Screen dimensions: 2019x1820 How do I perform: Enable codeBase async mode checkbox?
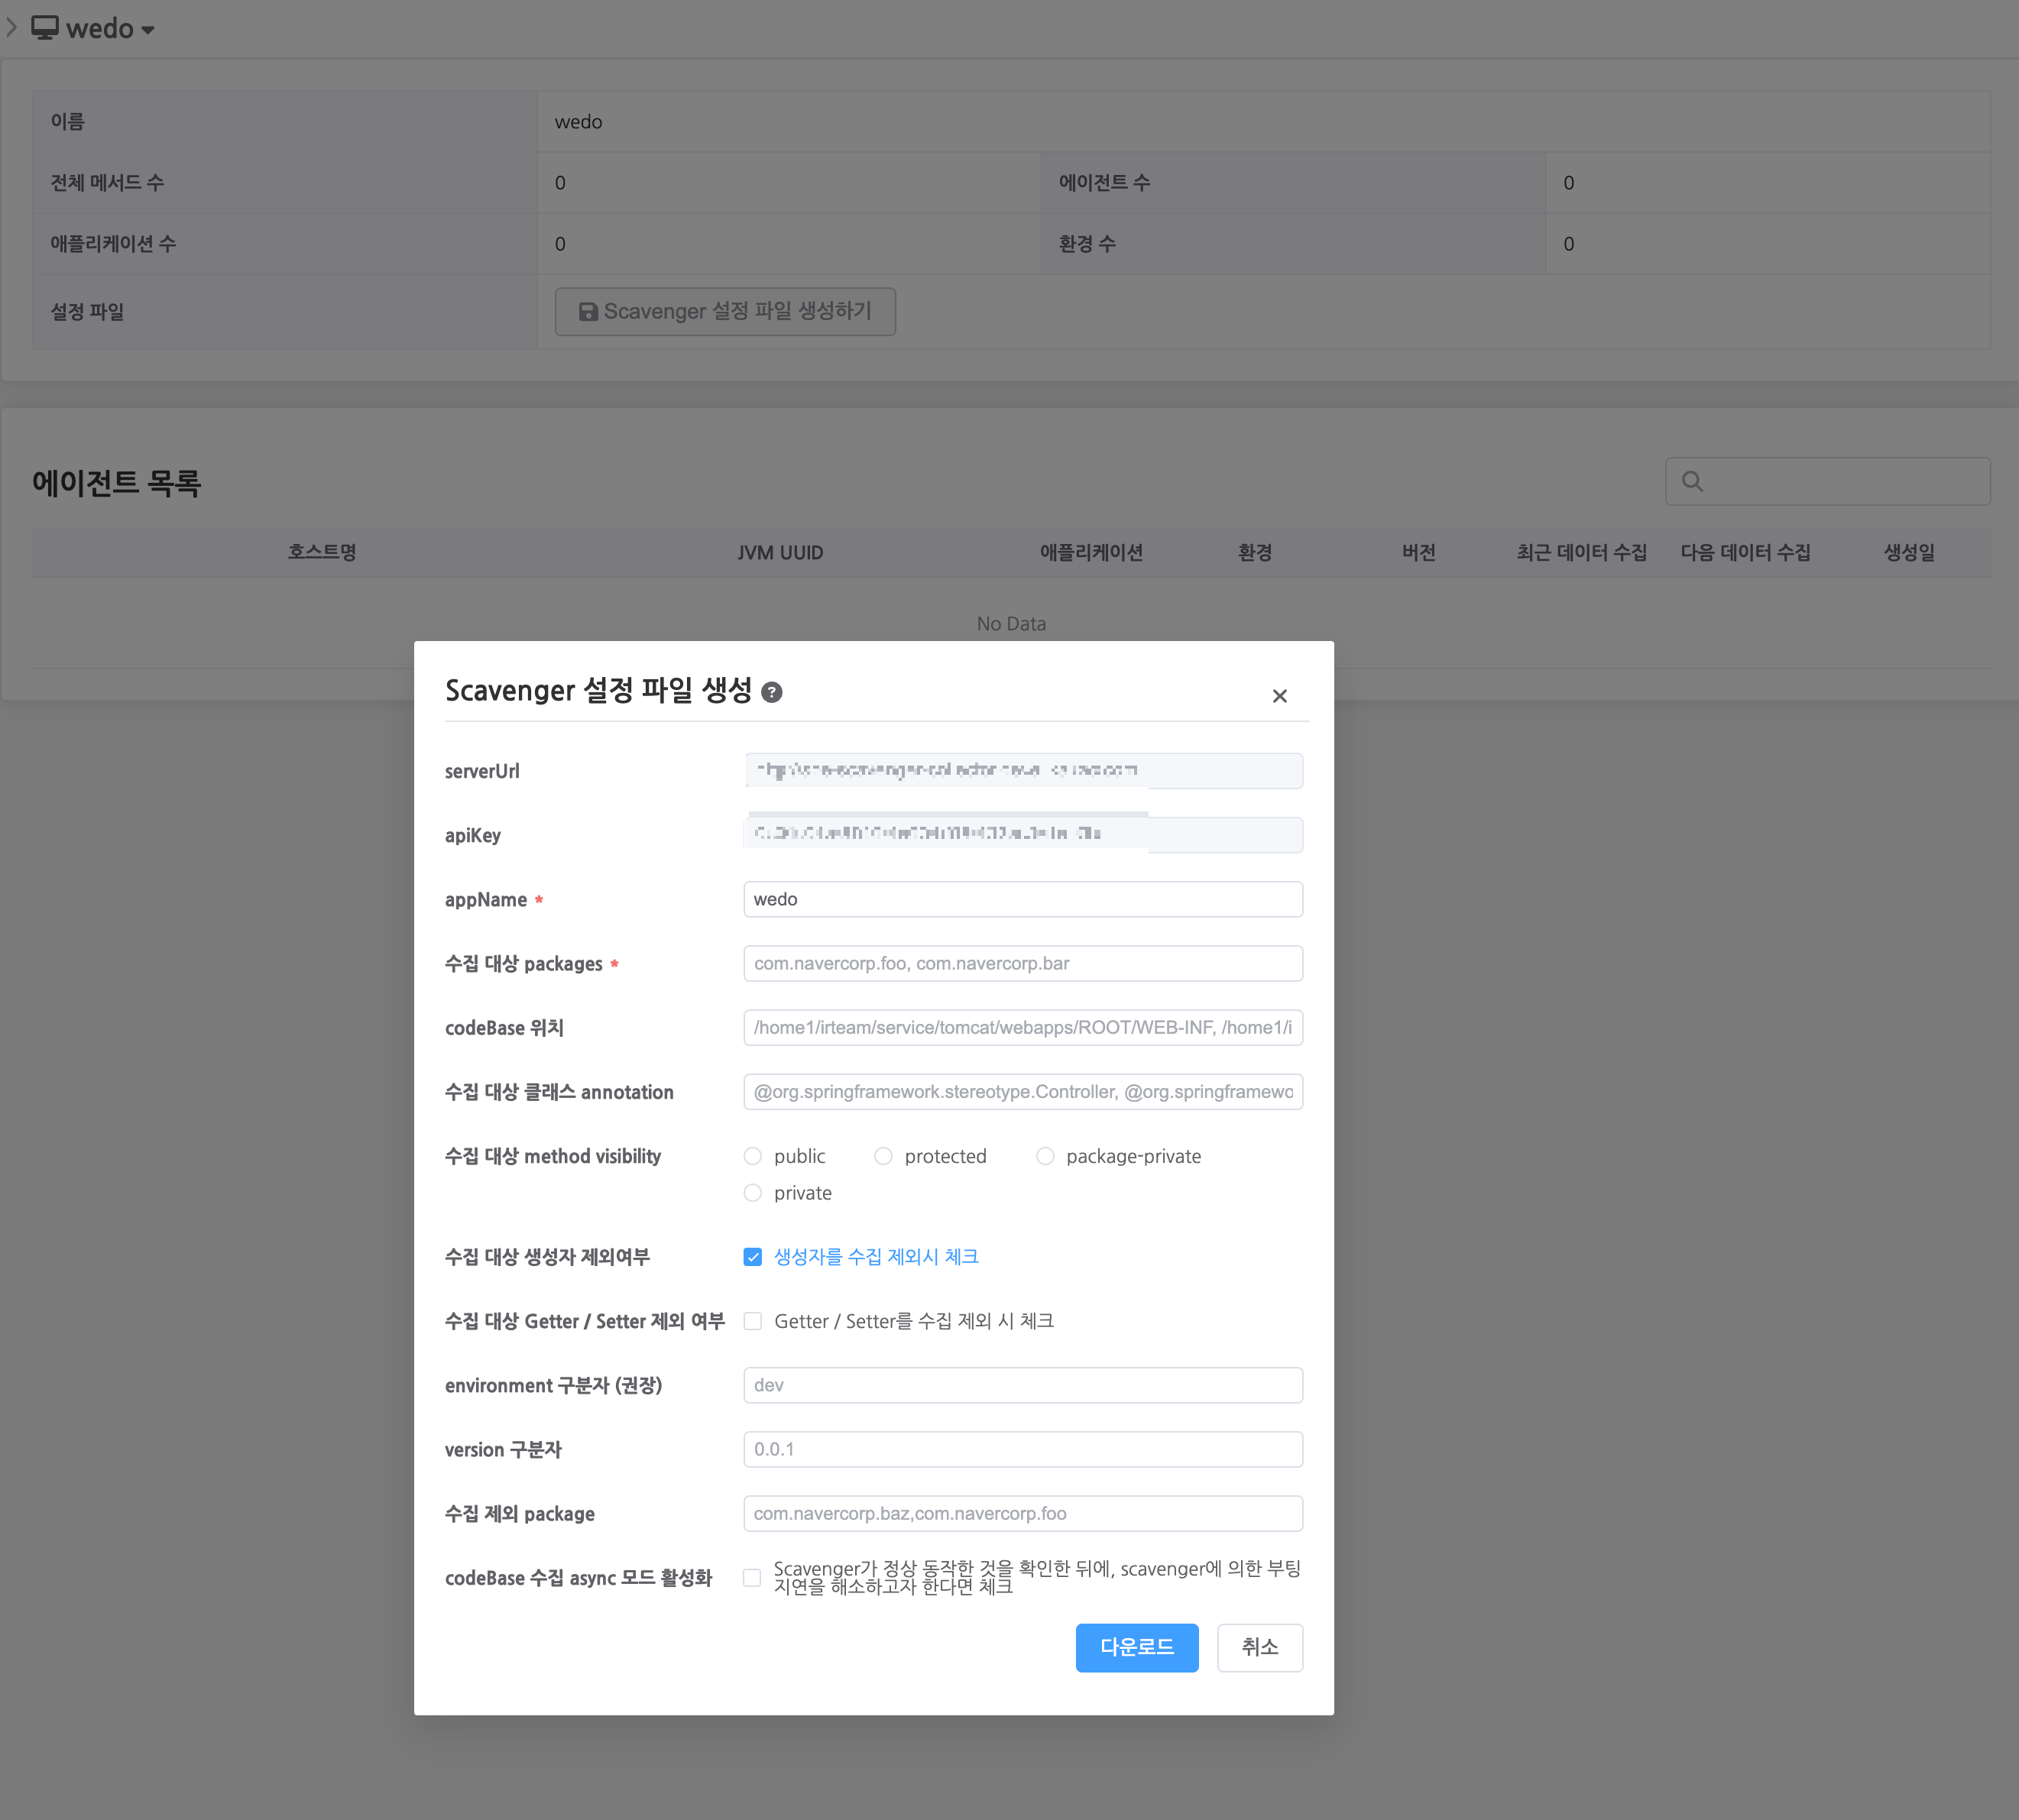752,1578
